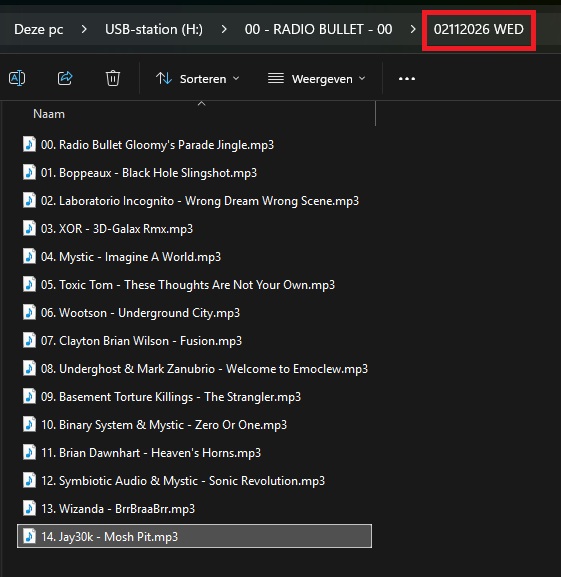Viewport: 561px width, 577px height.
Task: Click the mp3 icon of Laboratorio Incognito track
Action: click(x=29, y=200)
